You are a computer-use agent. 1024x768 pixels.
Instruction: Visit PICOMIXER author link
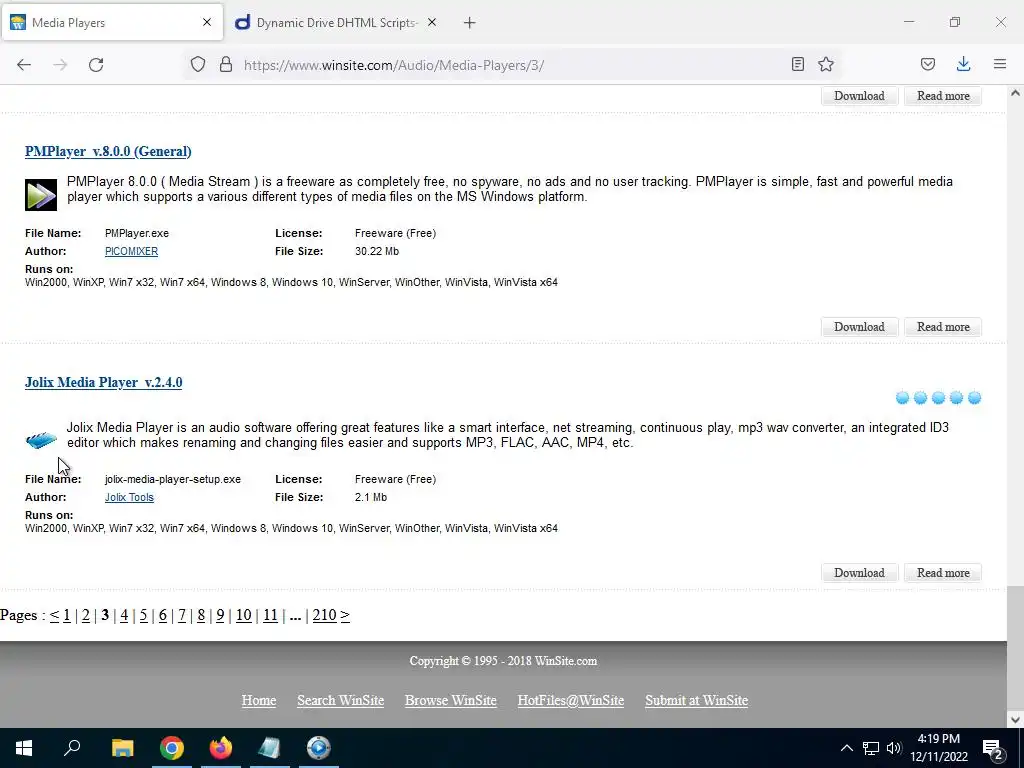(131, 251)
